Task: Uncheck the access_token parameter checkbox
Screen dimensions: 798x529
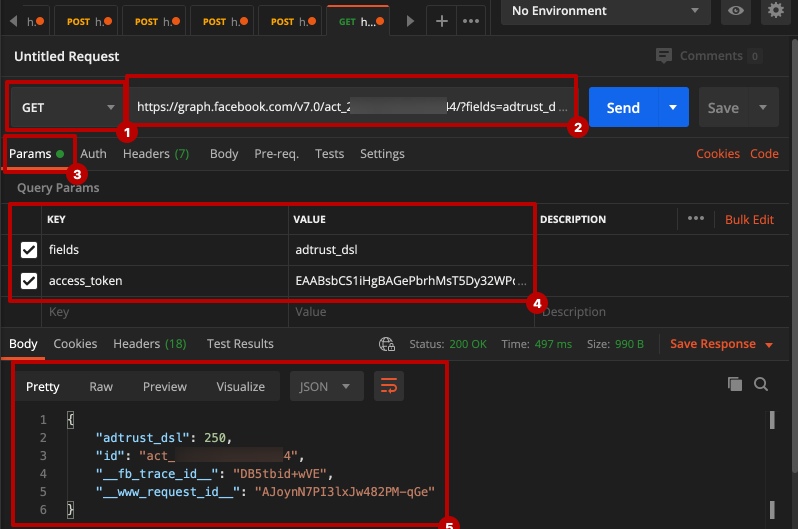Action: (29, 281)
